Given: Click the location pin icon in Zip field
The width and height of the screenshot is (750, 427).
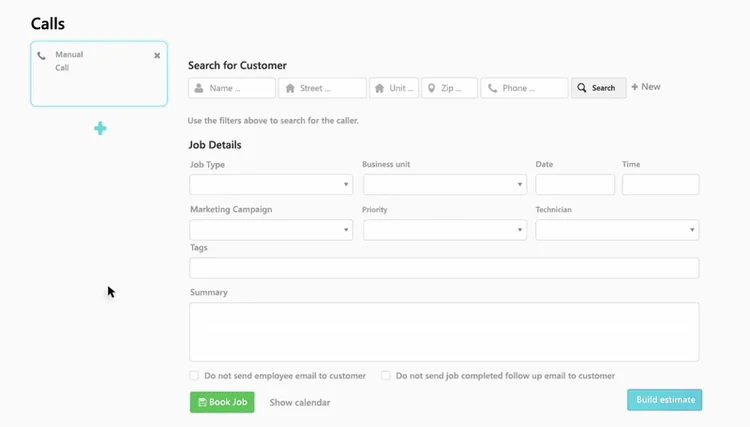Looking at the screenshot, I should click(x=431, y=88).
